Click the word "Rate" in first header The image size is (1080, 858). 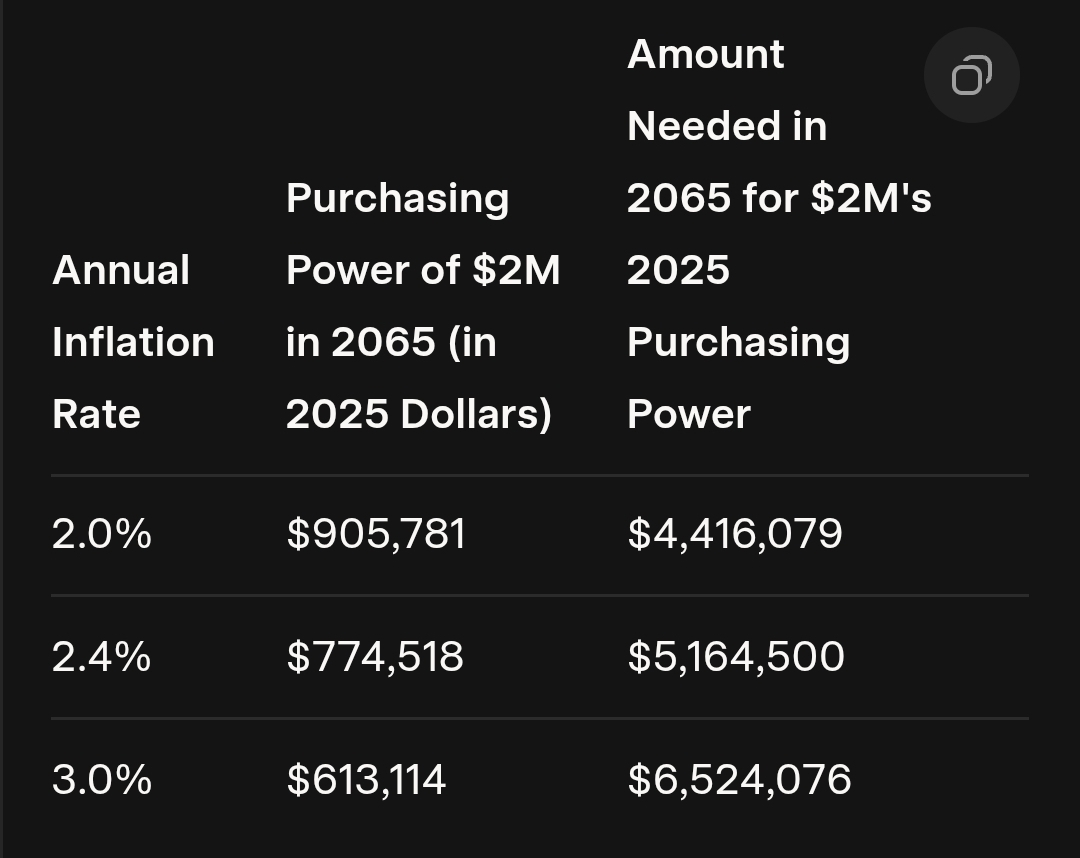tap(96, 414)
